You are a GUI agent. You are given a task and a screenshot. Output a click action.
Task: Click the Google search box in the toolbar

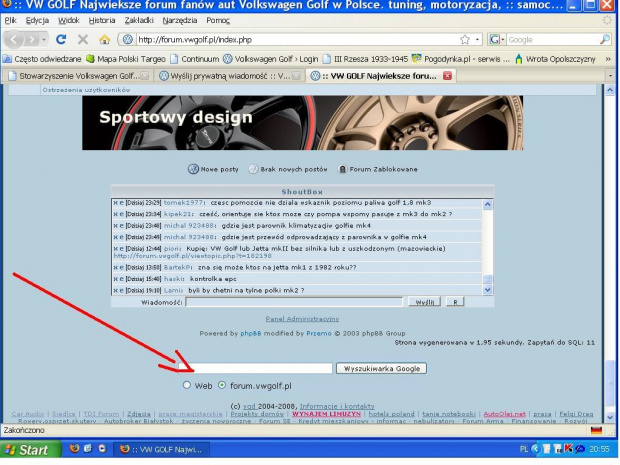tap(553, 40)
